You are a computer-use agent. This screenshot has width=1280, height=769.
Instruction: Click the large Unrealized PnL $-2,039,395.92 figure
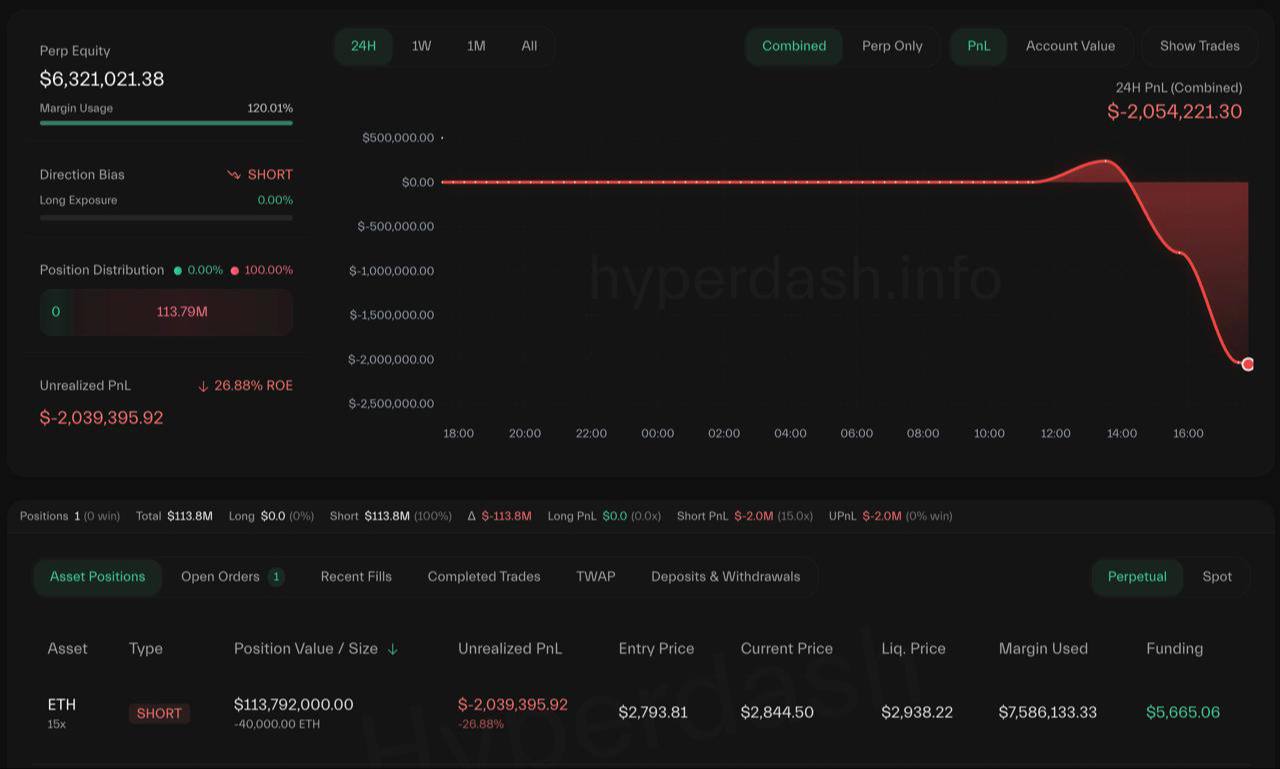(x=101, y=418)
